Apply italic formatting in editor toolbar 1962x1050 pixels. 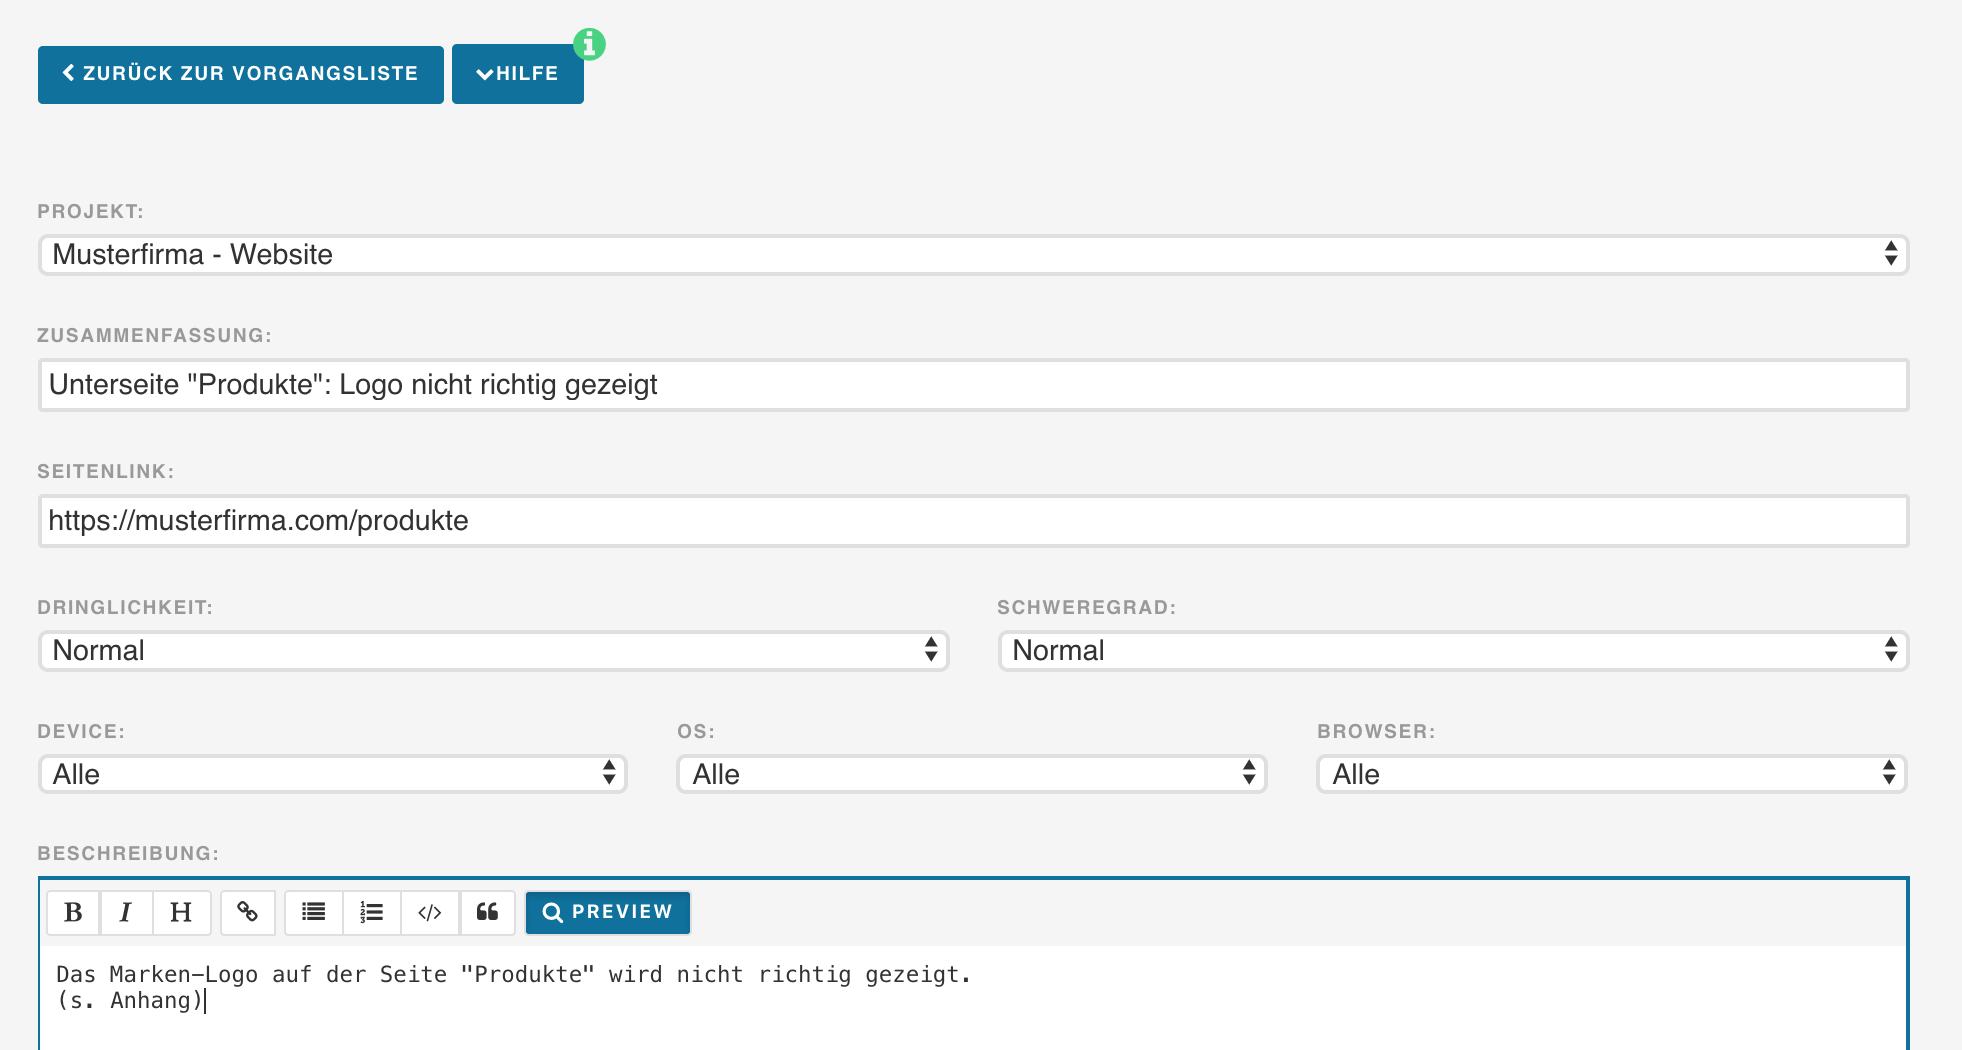click(x=126, y=912)
